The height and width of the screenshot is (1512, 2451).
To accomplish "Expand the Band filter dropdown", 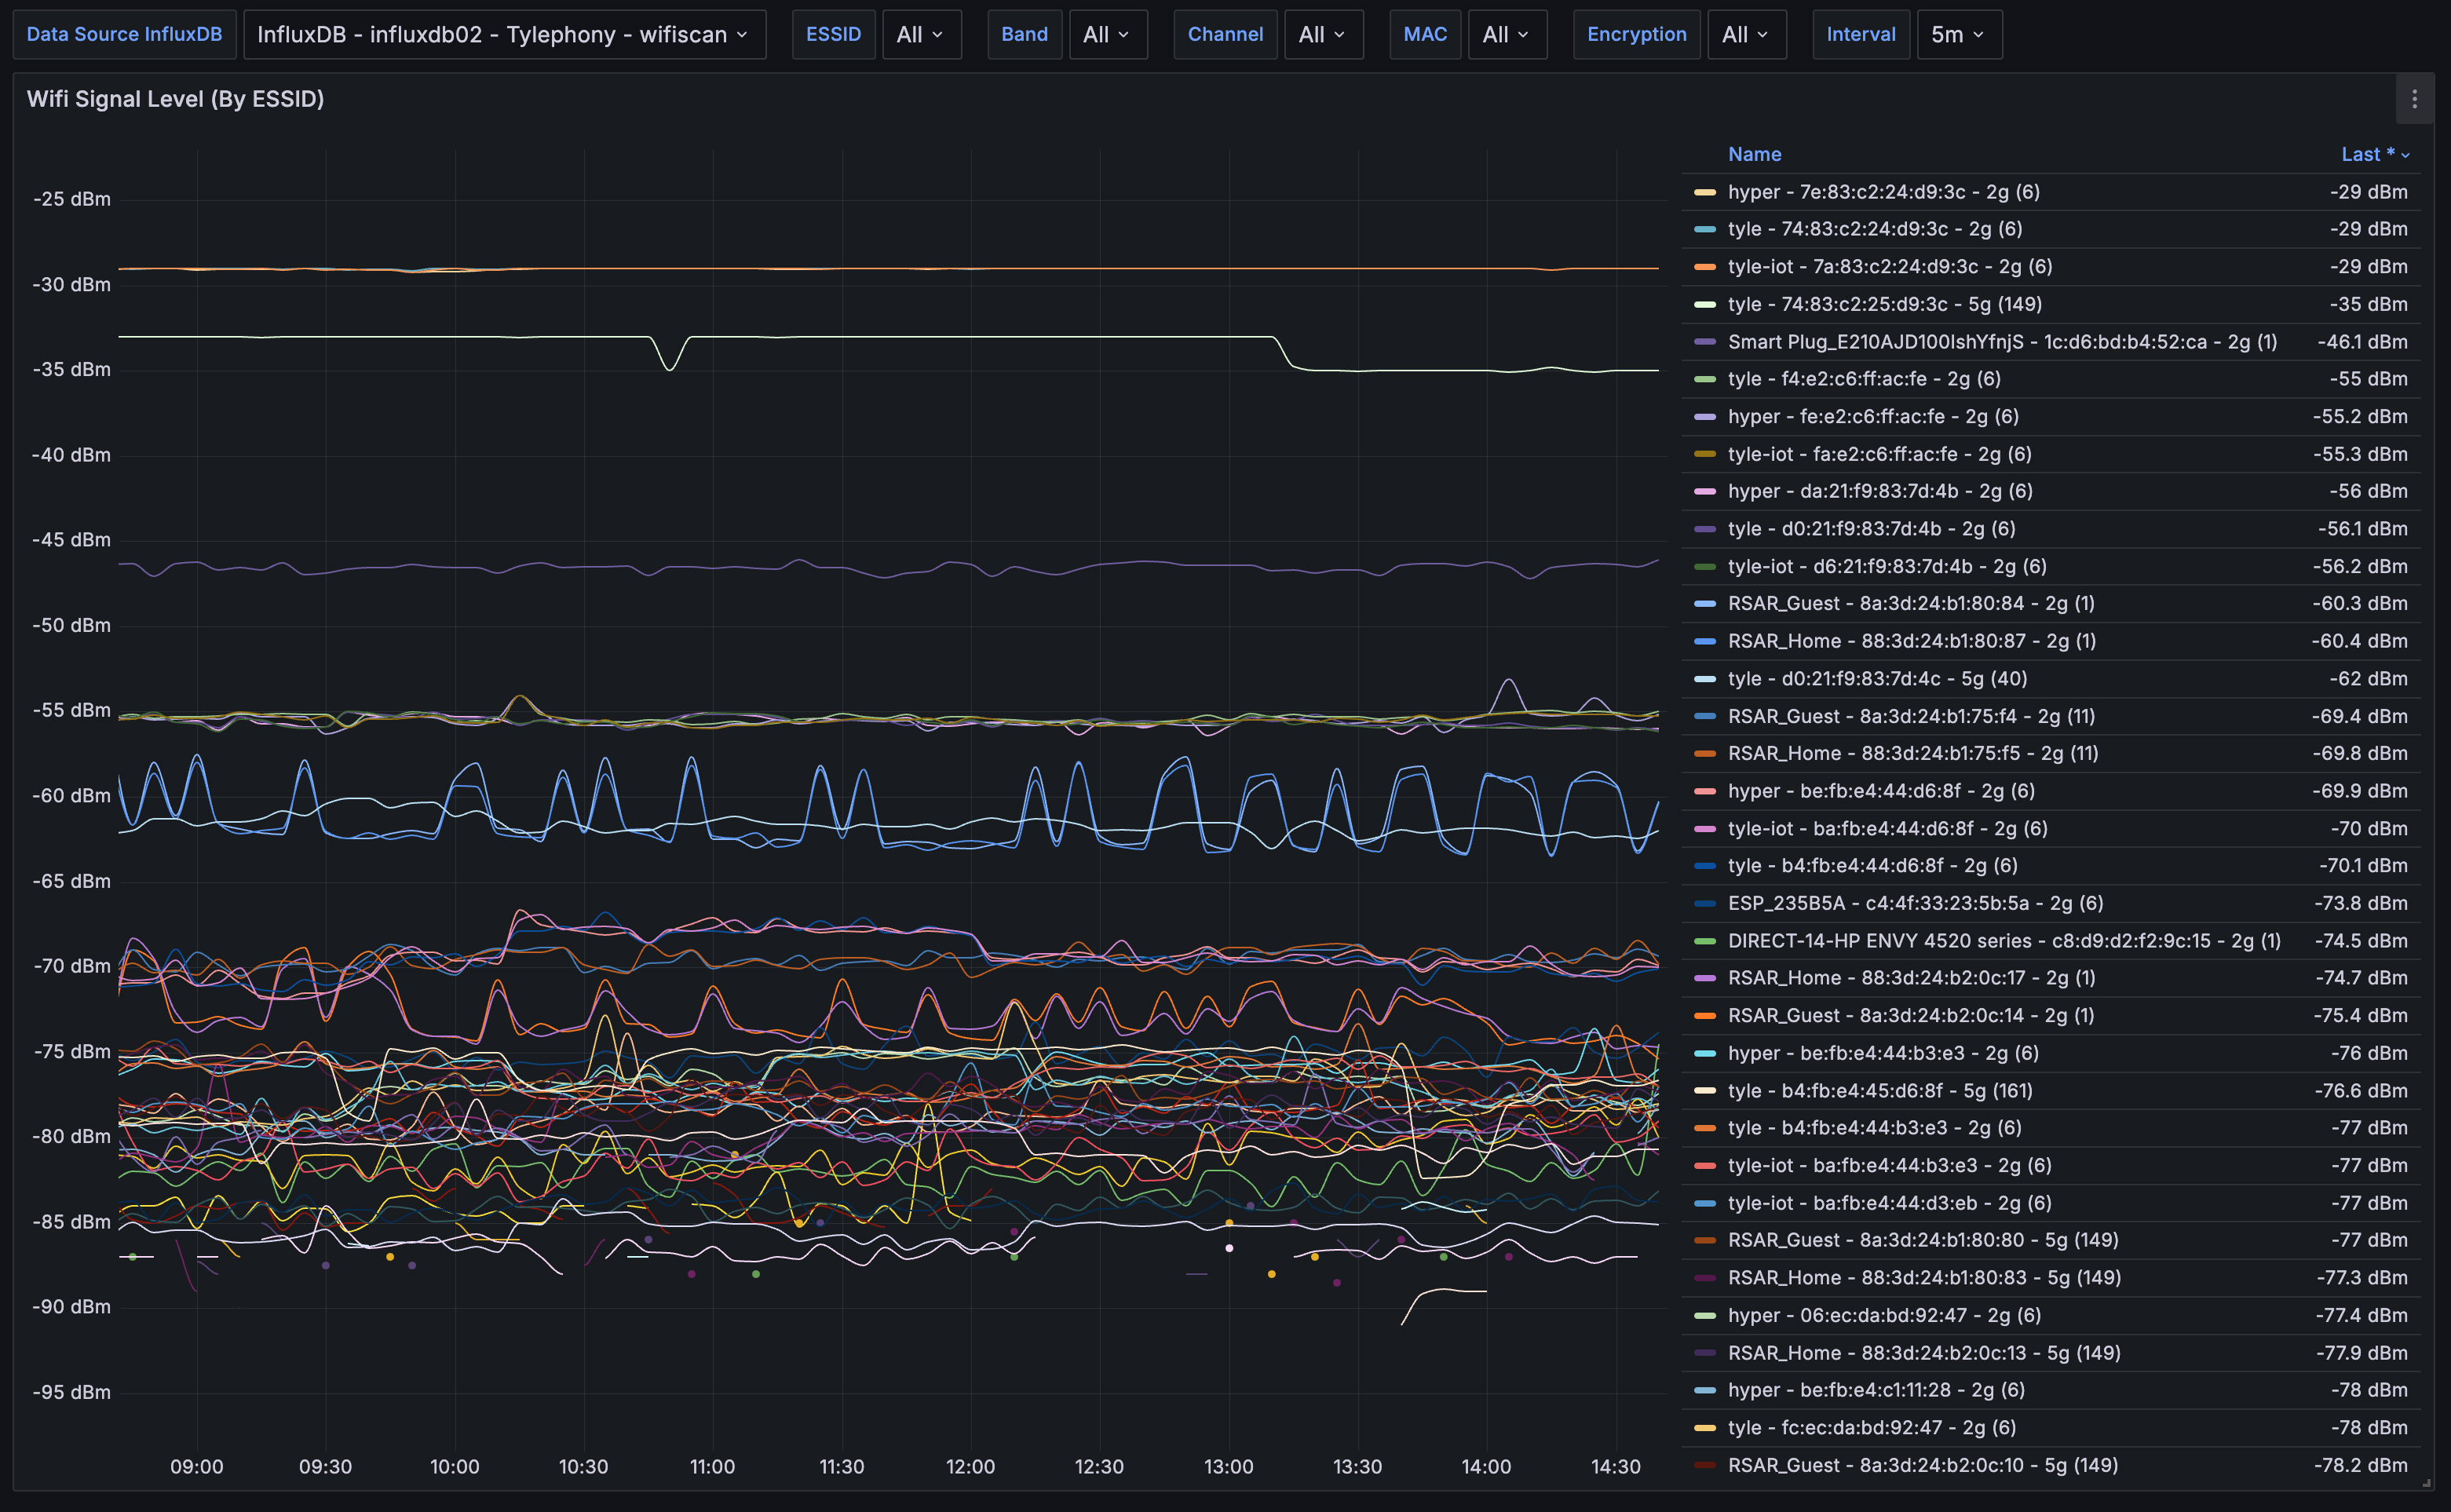I will [1107, 35].
